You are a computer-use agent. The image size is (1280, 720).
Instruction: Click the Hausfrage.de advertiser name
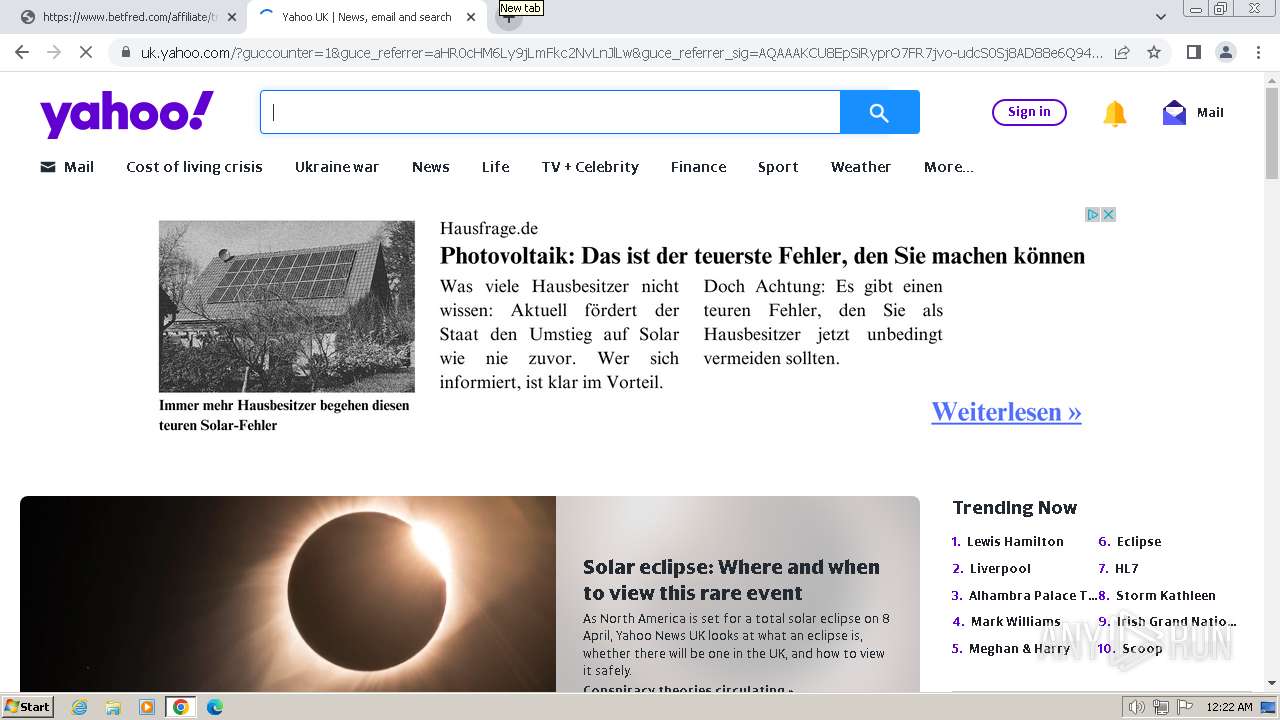pyautogui.click(x=489, y=228)
